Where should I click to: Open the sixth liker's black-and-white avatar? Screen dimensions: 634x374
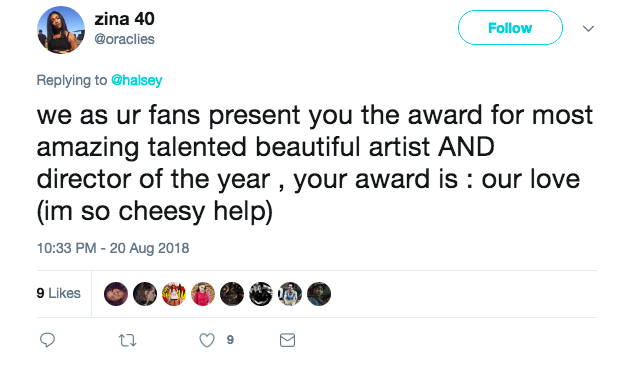point(261,294)
